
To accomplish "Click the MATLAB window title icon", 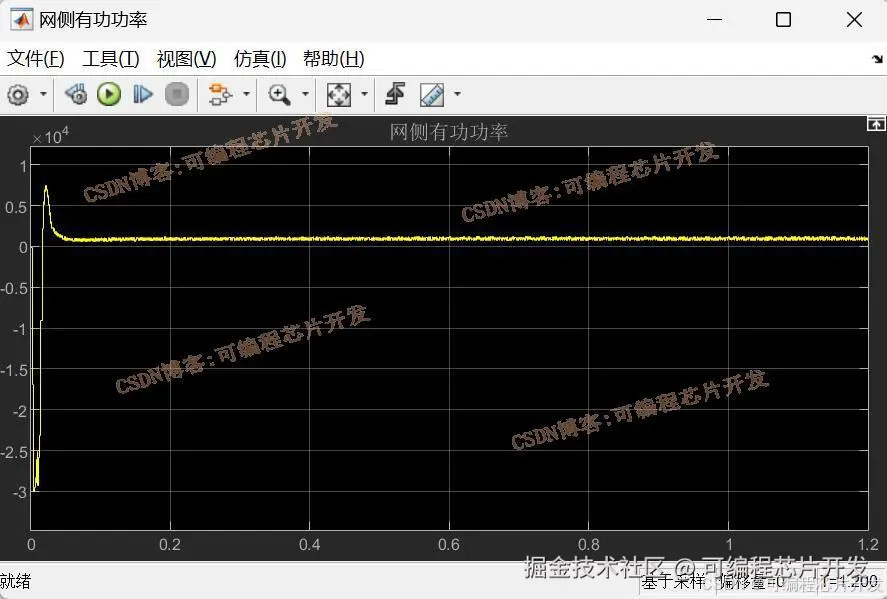I will click(x=22, y=20).
